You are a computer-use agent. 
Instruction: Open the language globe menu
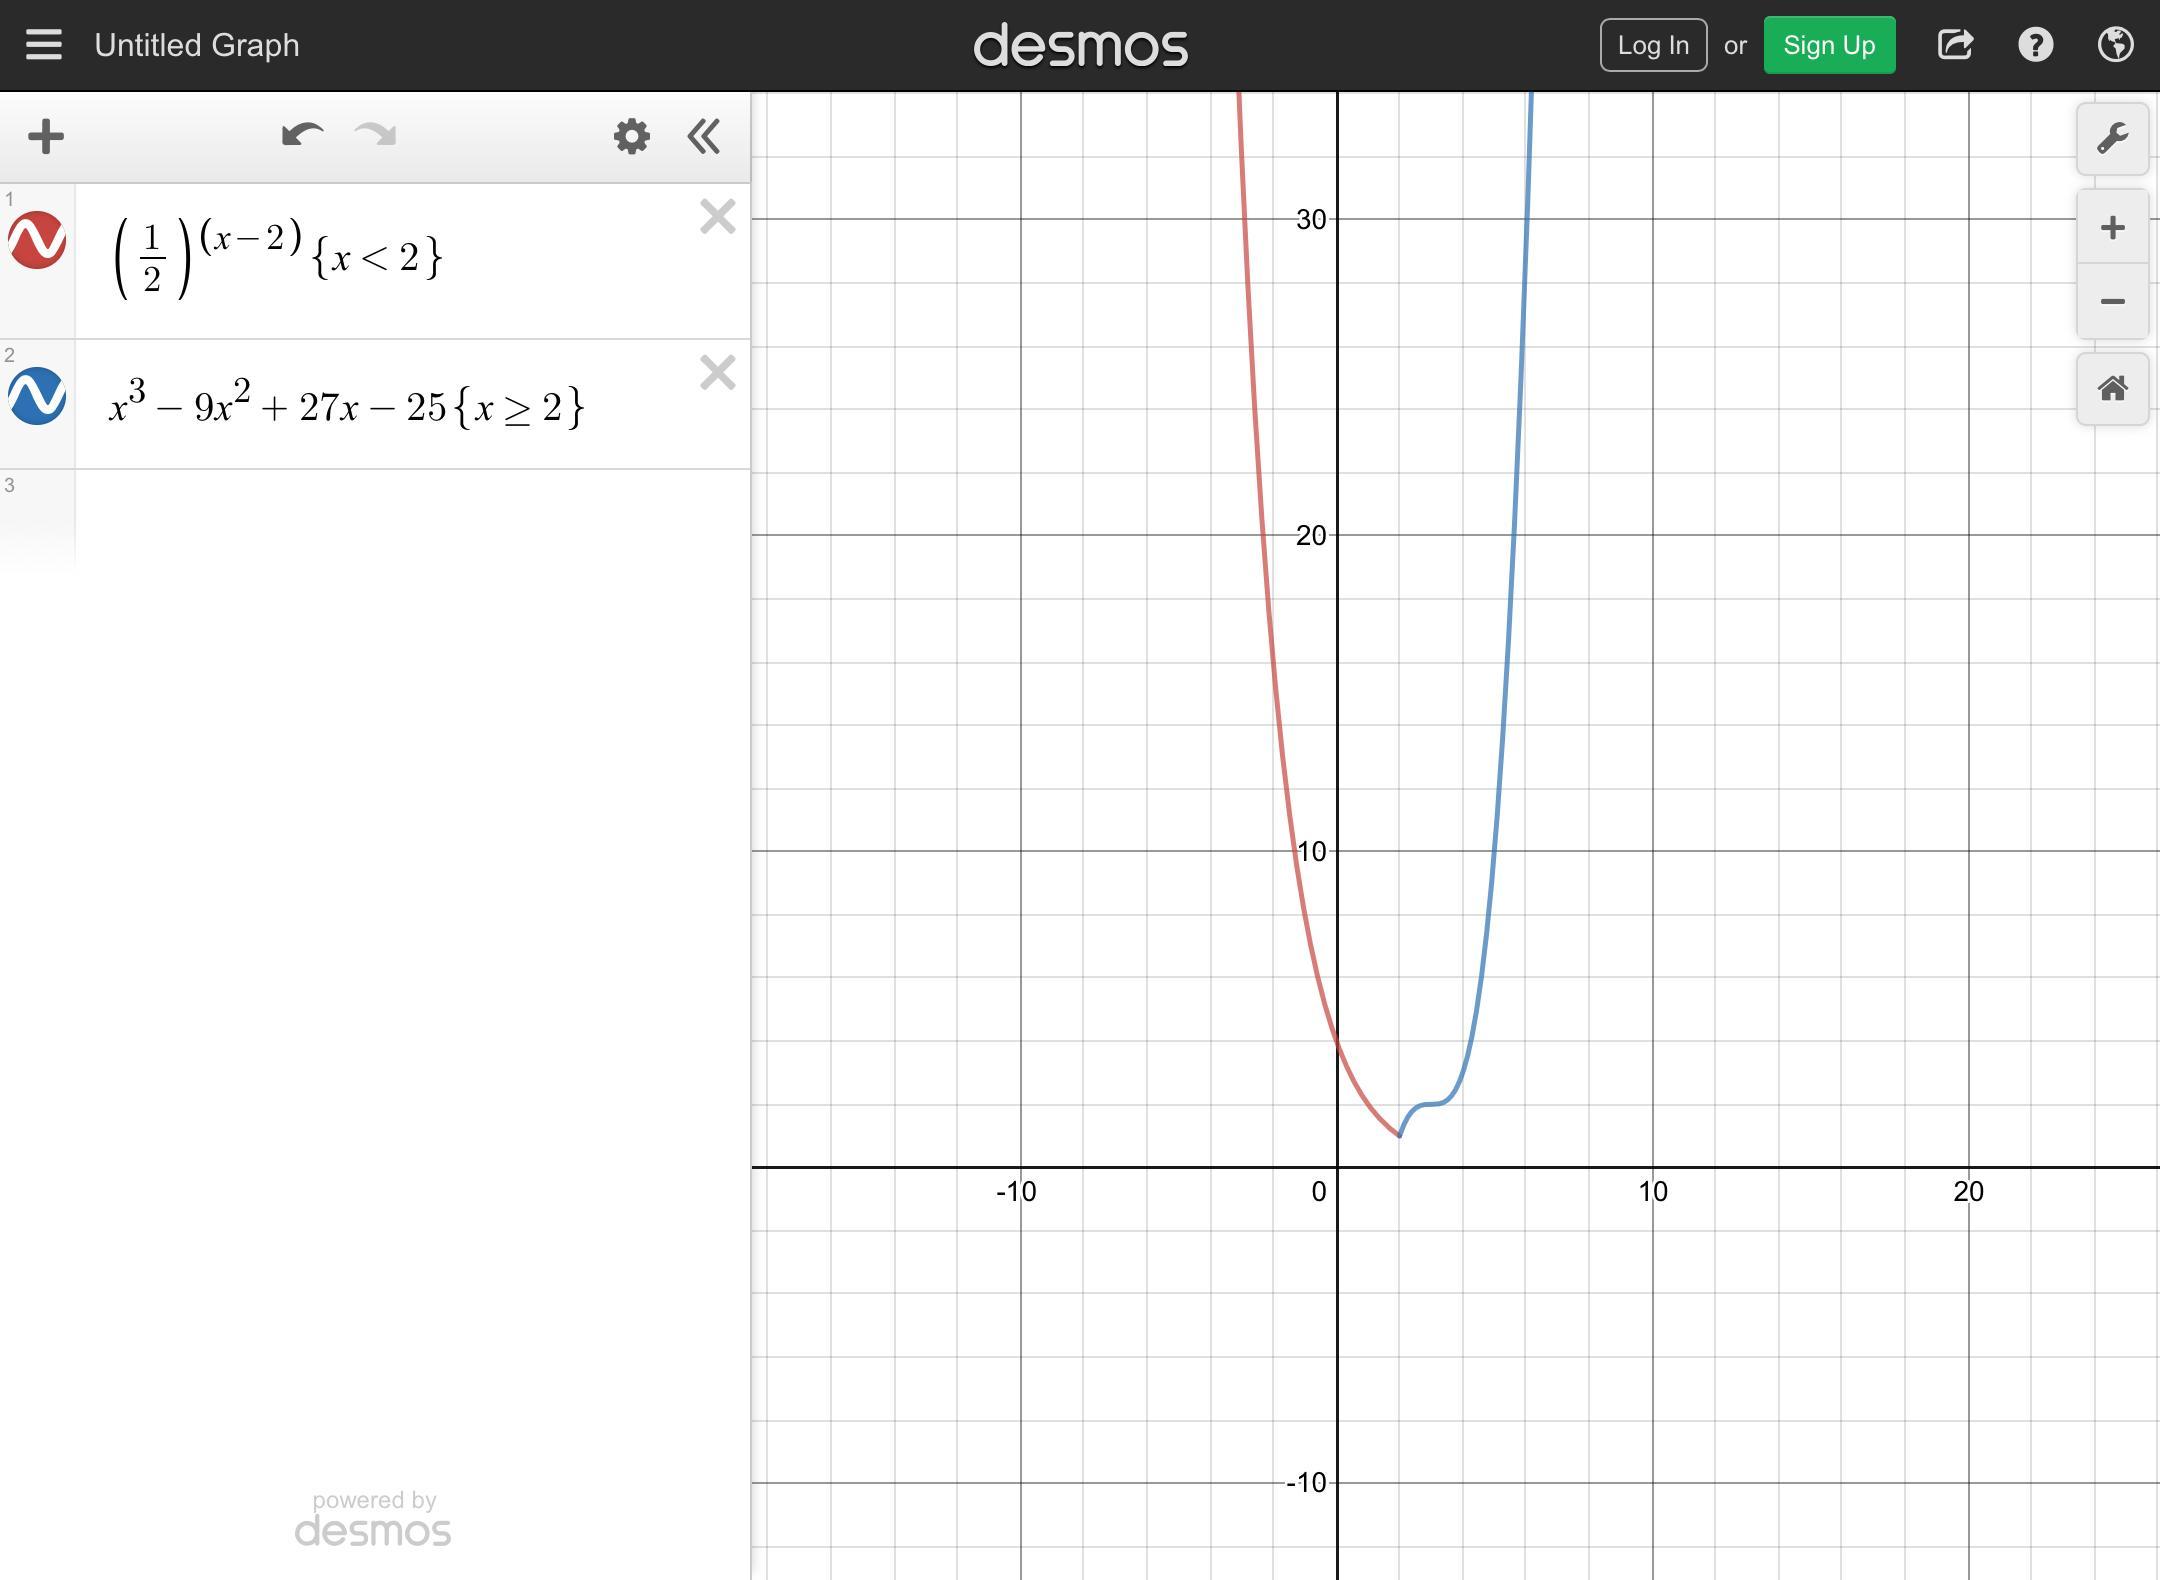(x=2115, y=45)
